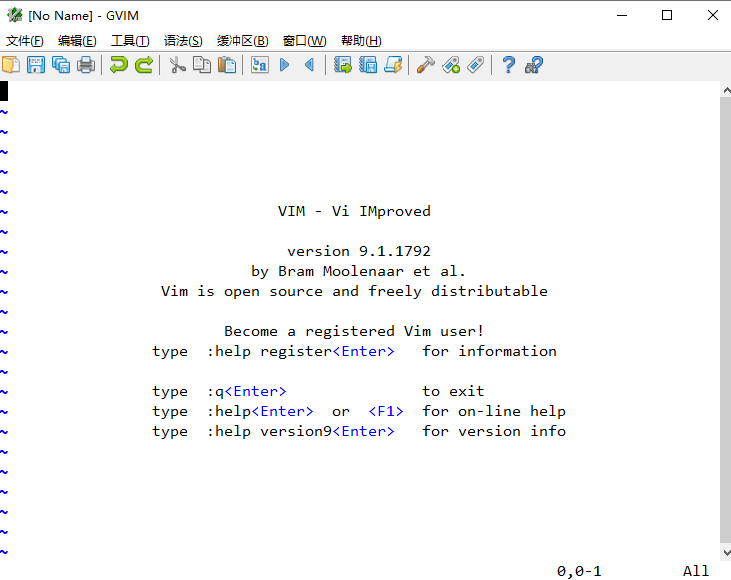This screenshot has height=580, width=731.
Task: Open Find and Replace icon
Action: 260,65
